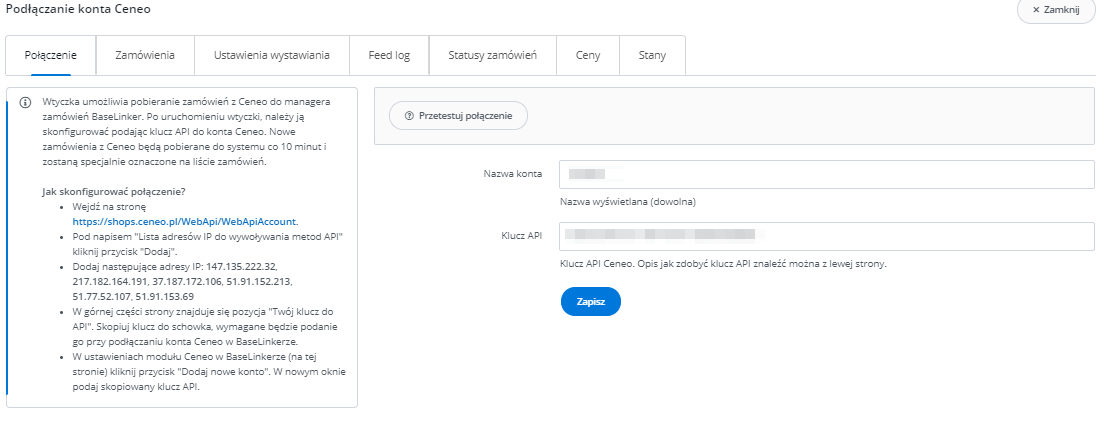The height and width of the screenshot is (423, 1103).
Task: Click the info icon in the help panel
Action: coord(25,102)
